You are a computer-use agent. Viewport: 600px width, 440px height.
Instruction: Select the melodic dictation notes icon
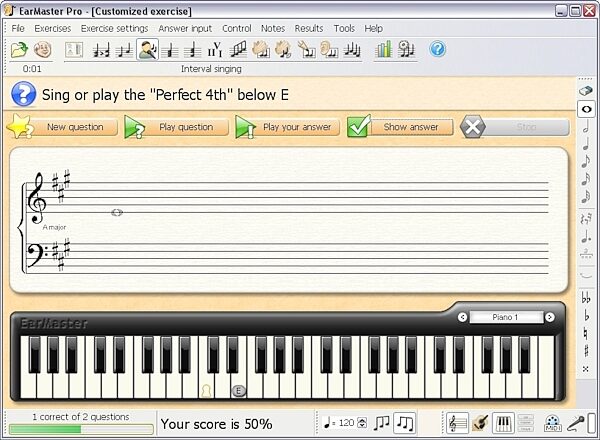click(352, 50)
